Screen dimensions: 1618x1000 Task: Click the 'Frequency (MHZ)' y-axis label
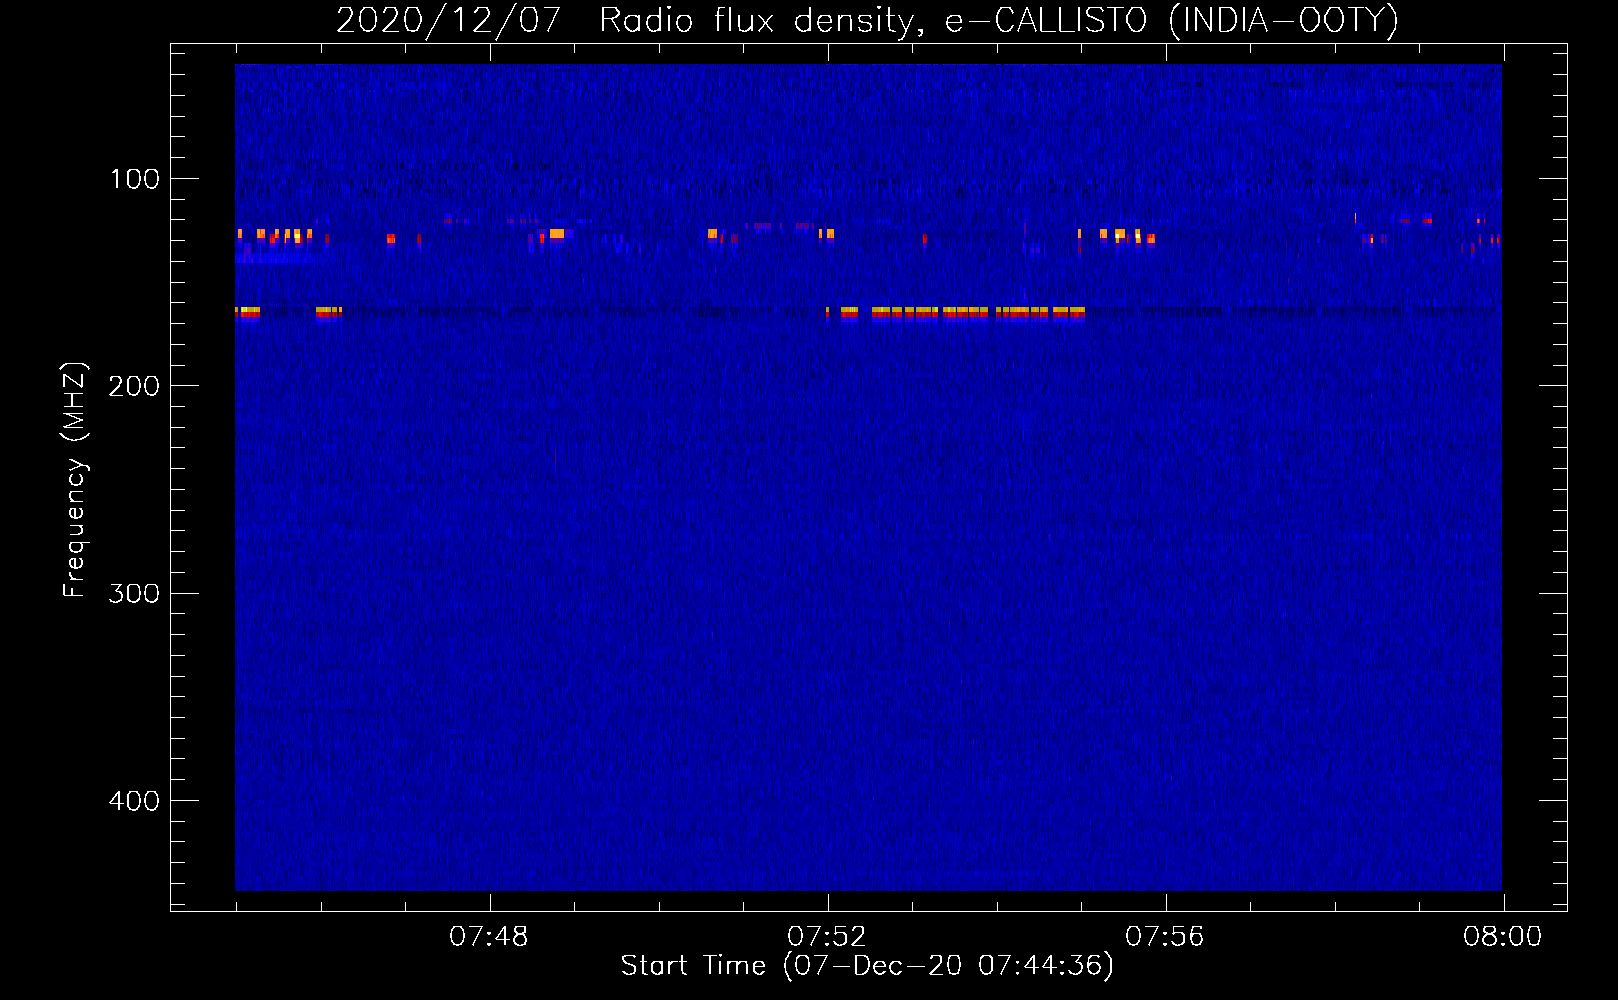75,479
